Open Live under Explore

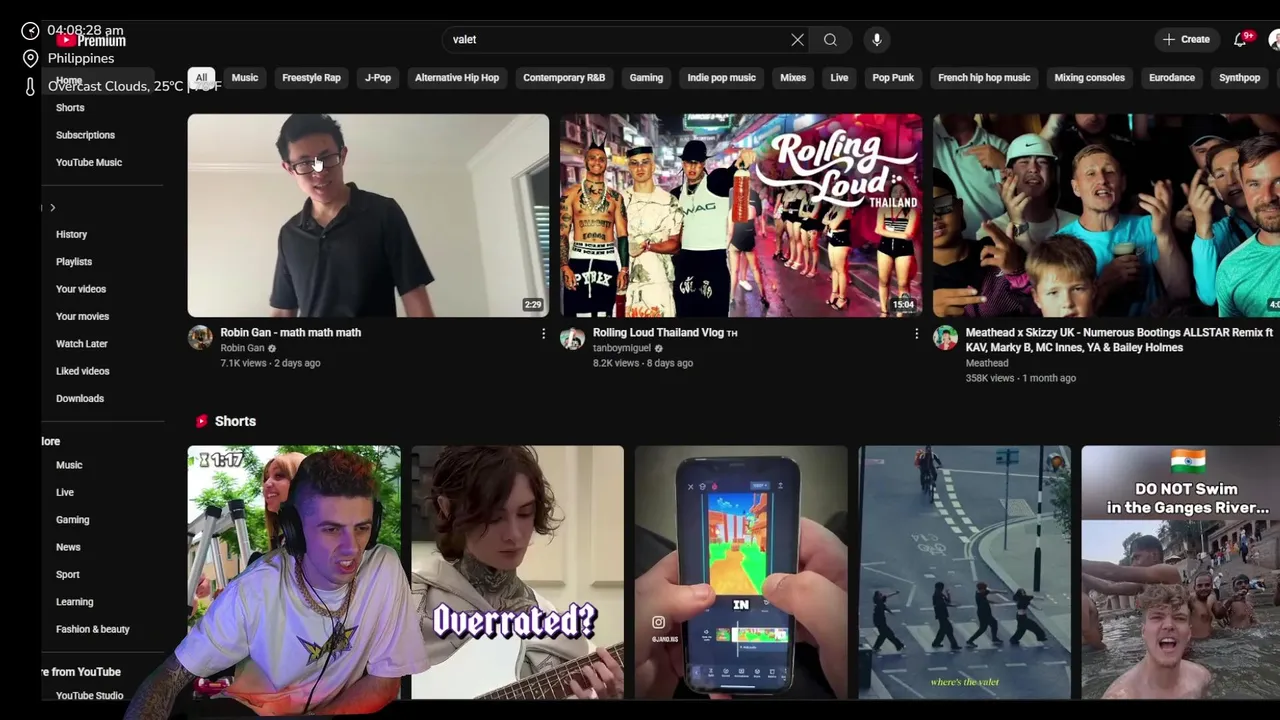pyautogui.click(x=65, y=493)
